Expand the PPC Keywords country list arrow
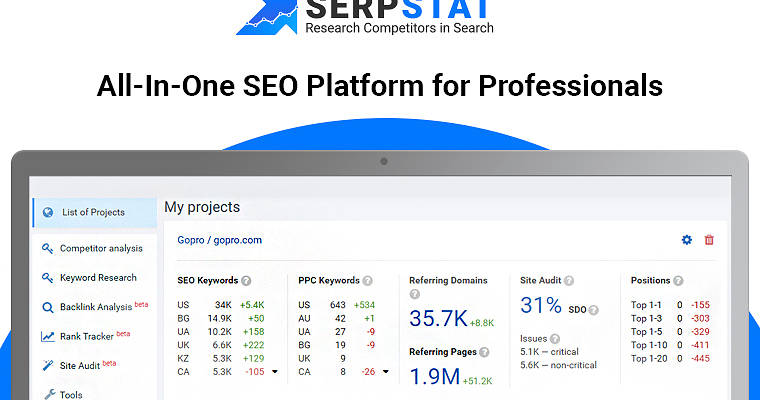This screenshot has height=400, width=760. (386, 372)
